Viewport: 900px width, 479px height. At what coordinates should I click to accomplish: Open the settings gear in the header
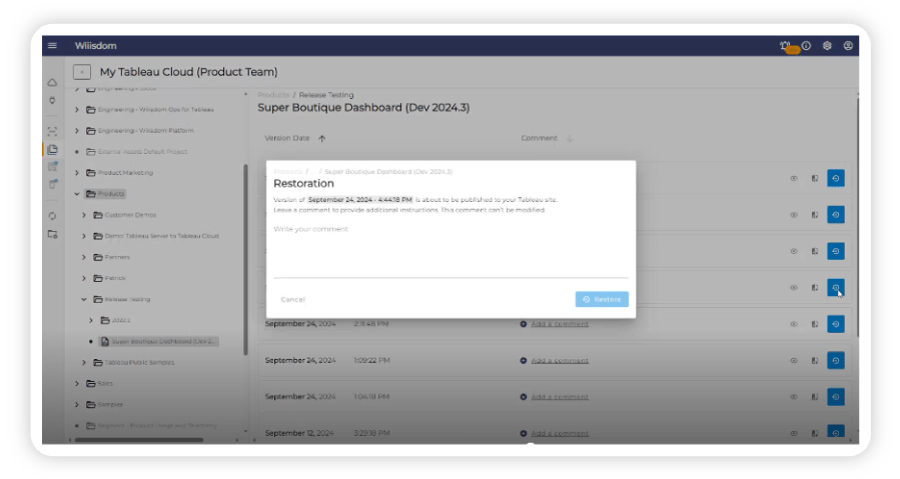pos(827,45)
